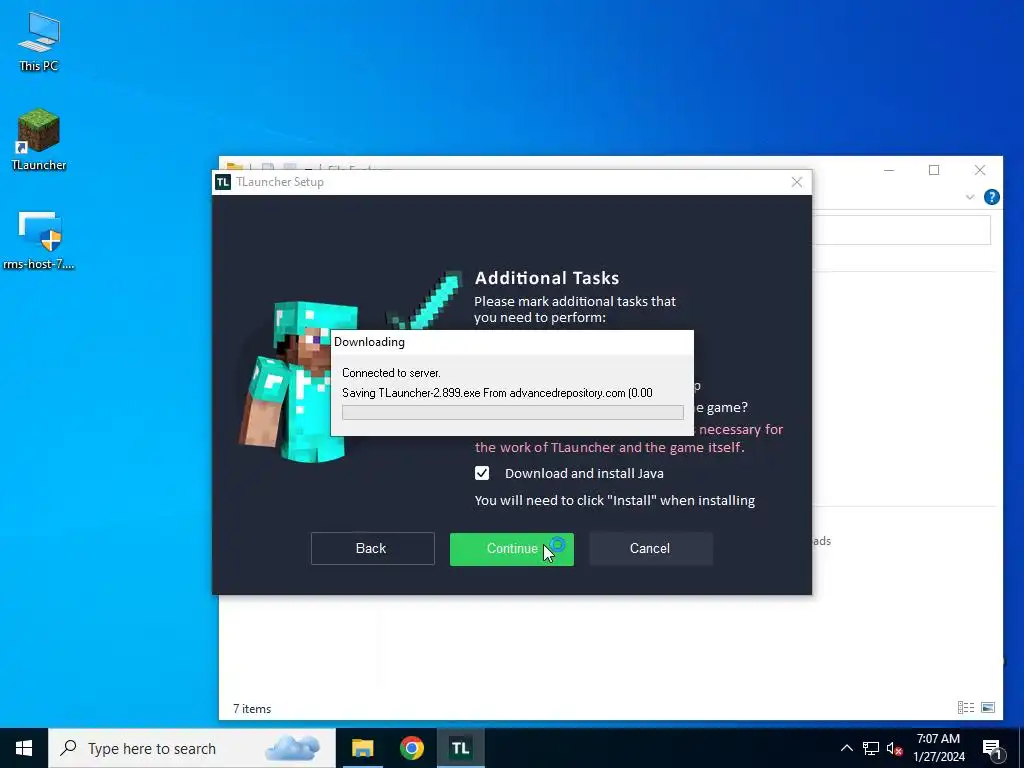Uncheck Download and install Java
The height and width of the screenshot is (768, 1024).
point(482,473)
